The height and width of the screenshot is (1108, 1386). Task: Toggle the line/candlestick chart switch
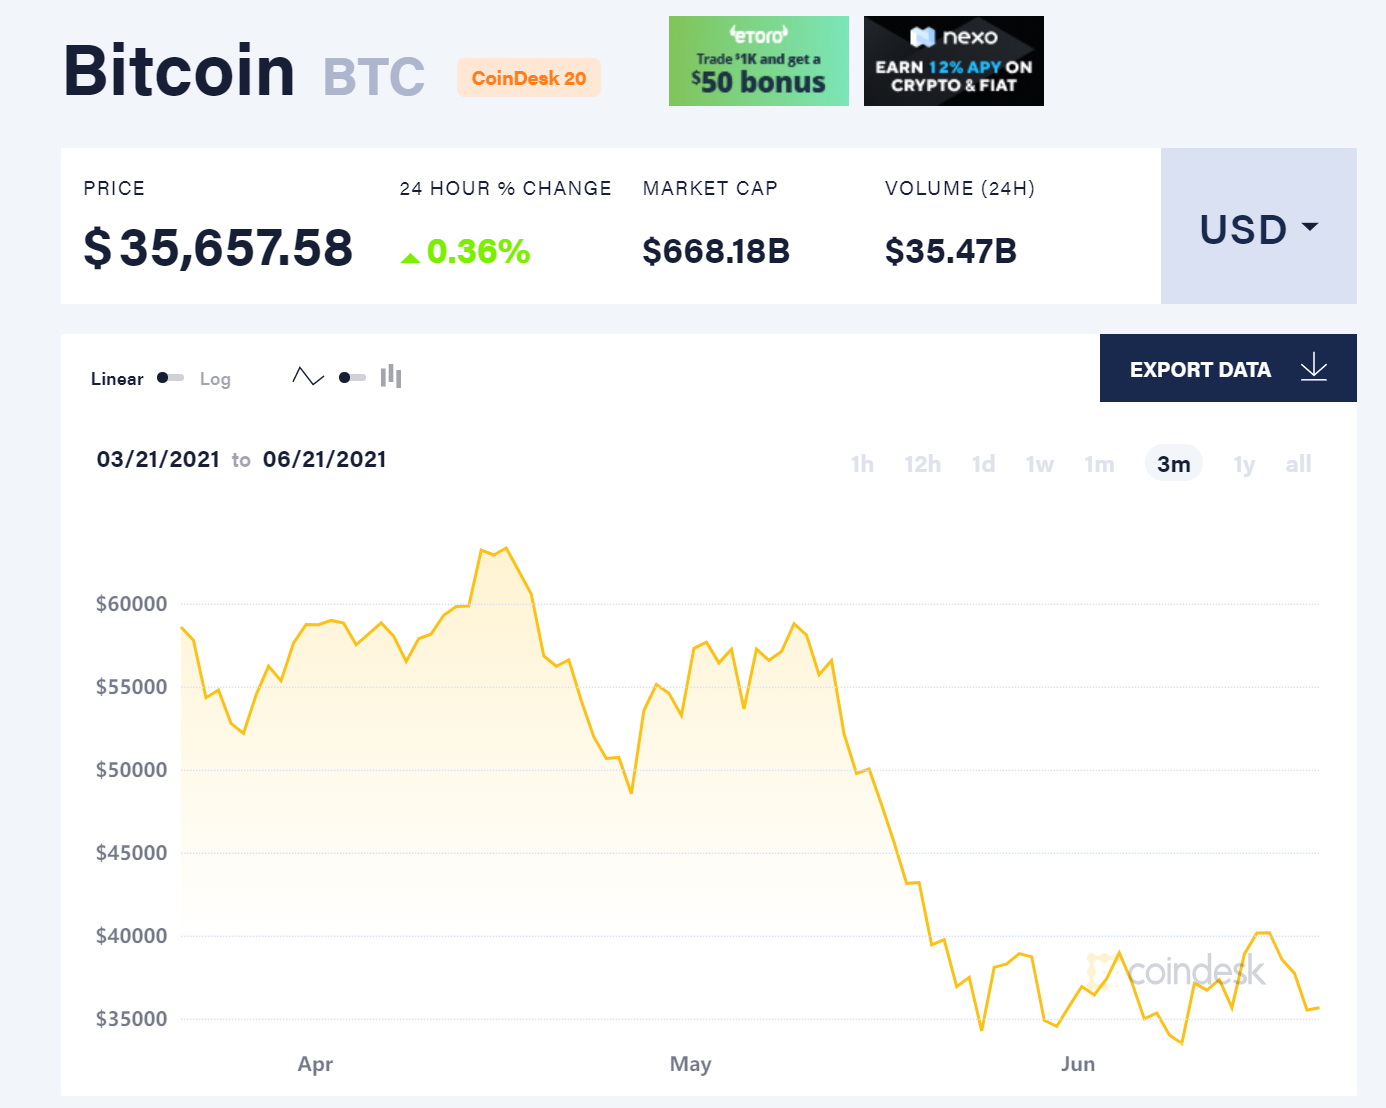352,378
